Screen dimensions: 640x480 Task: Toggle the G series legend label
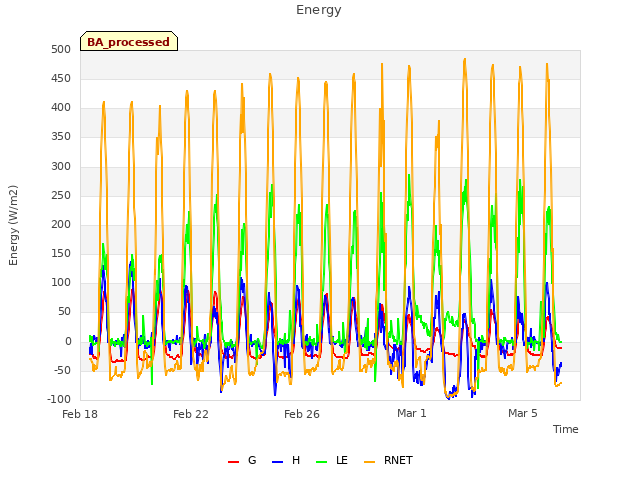click(x=252, y=460)
